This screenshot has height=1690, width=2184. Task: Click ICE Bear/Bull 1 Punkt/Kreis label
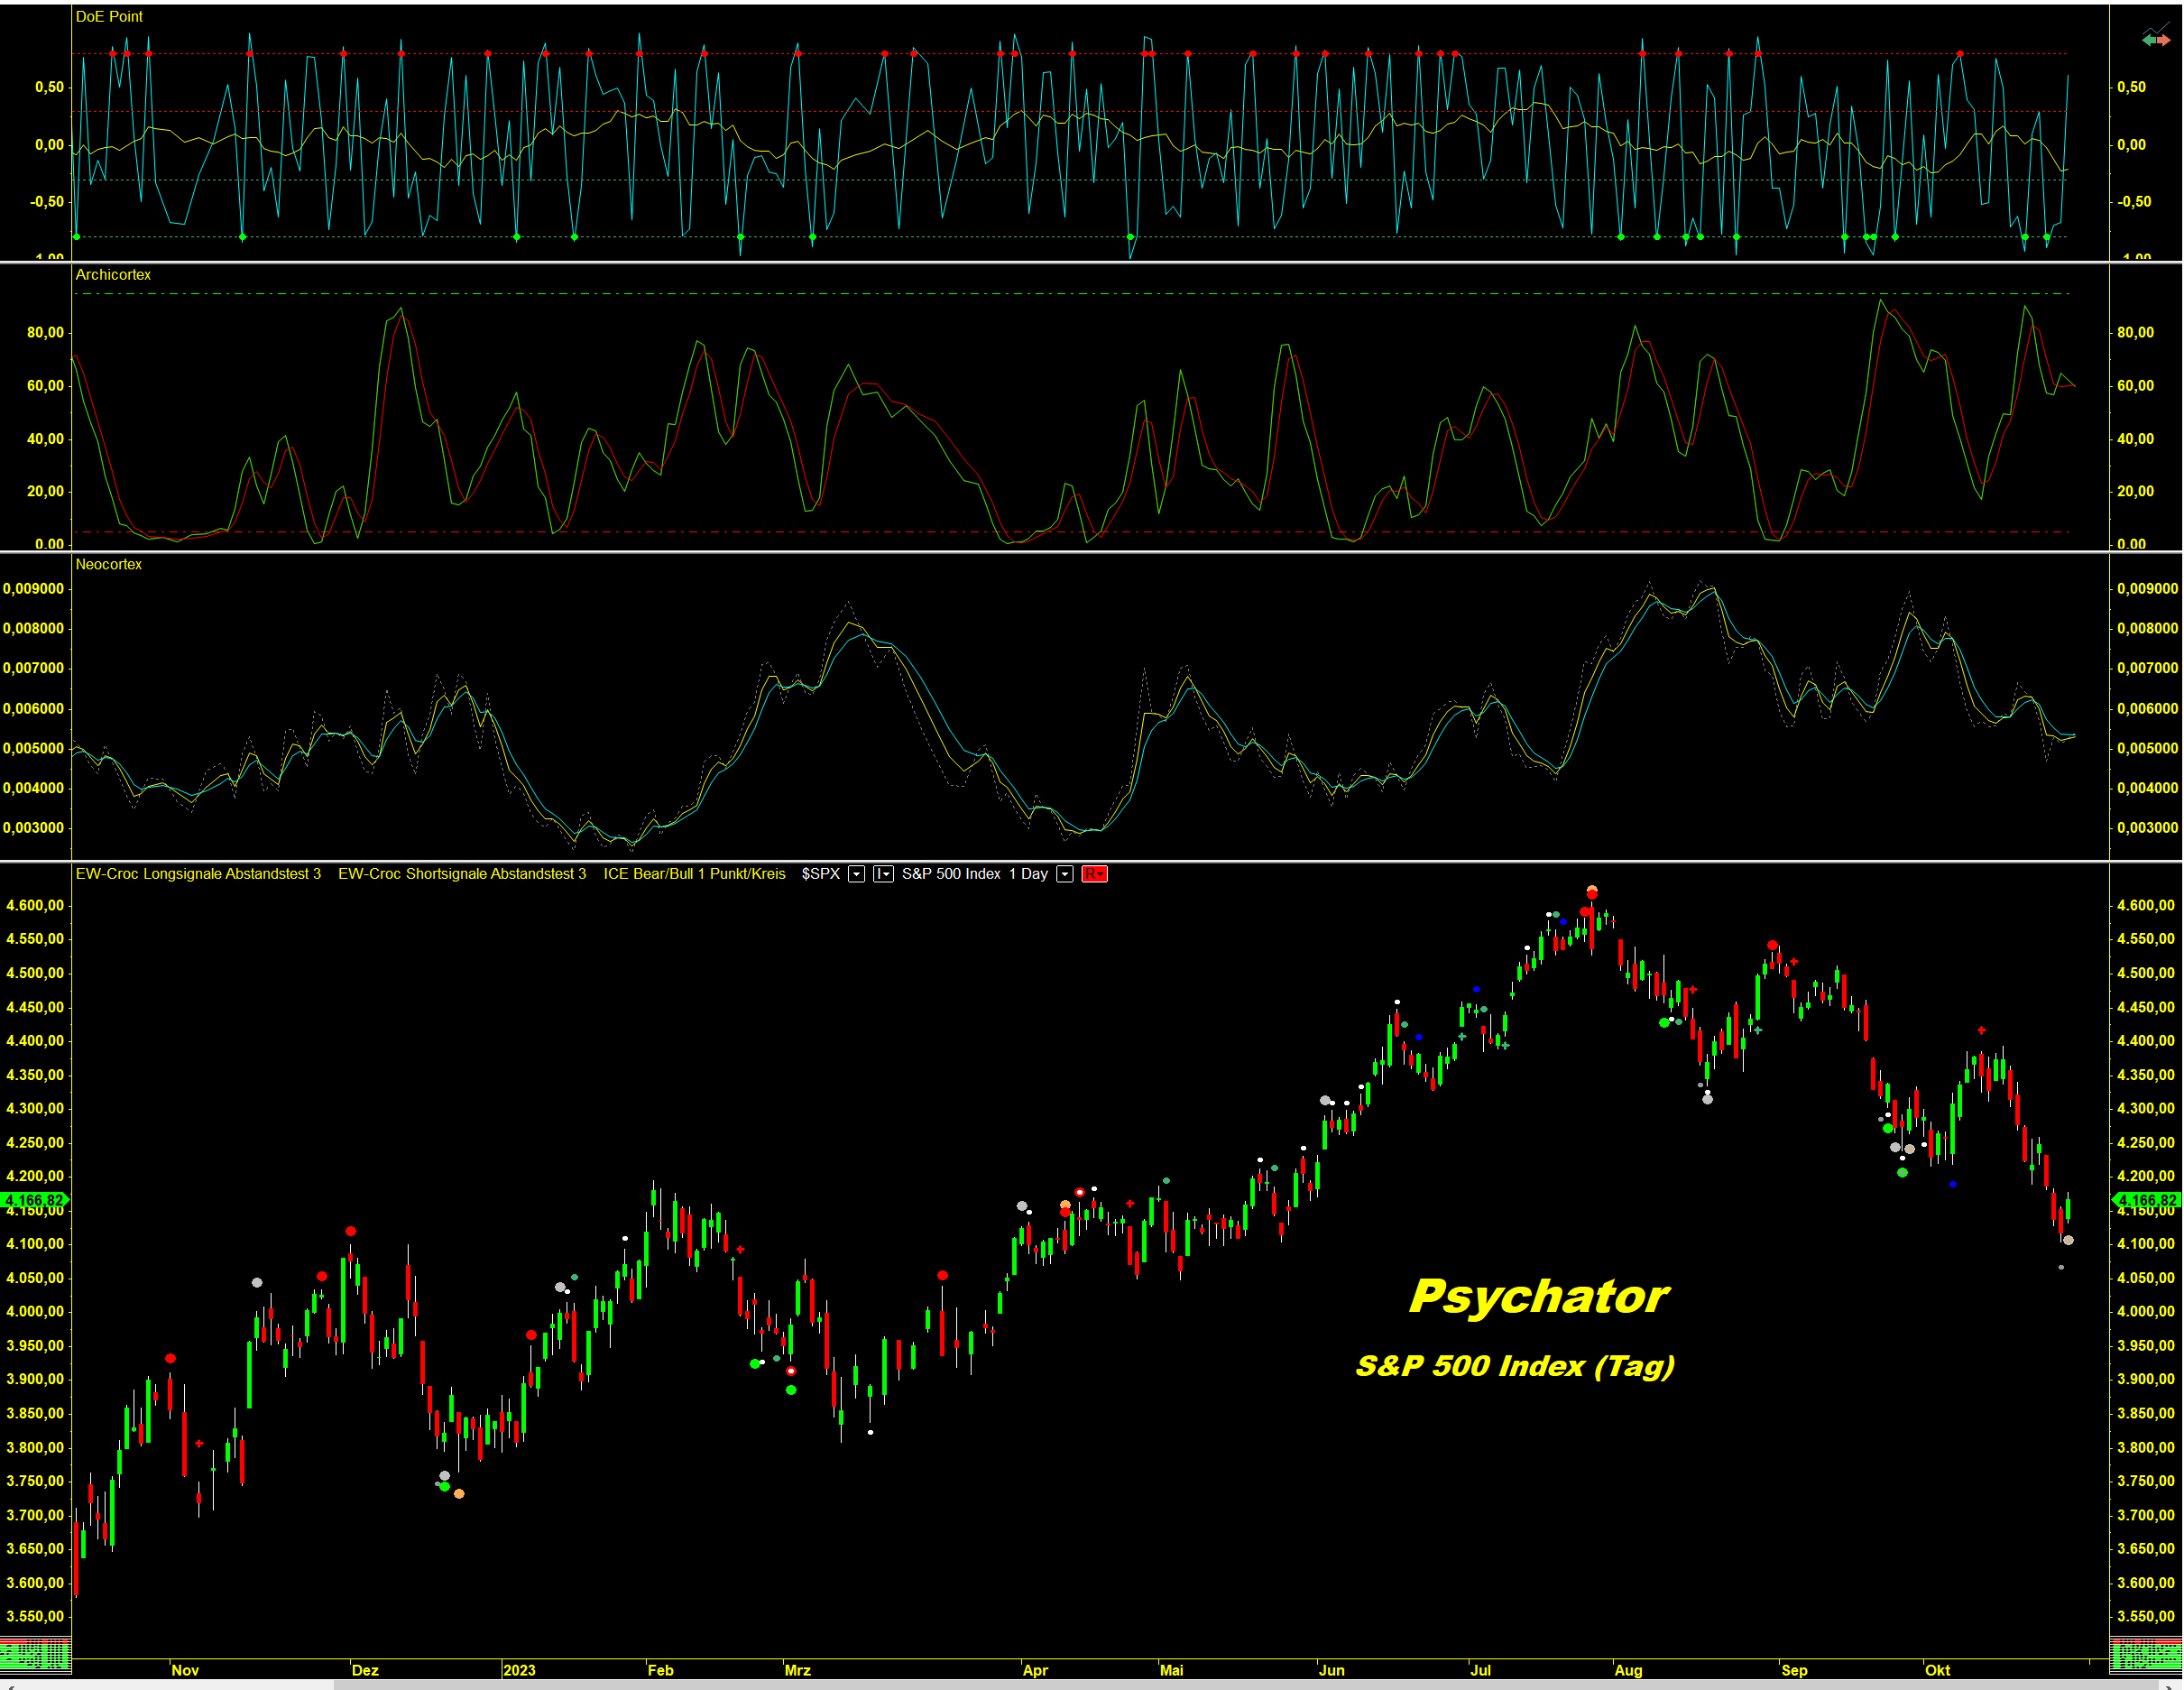click(x=694, y=874)
